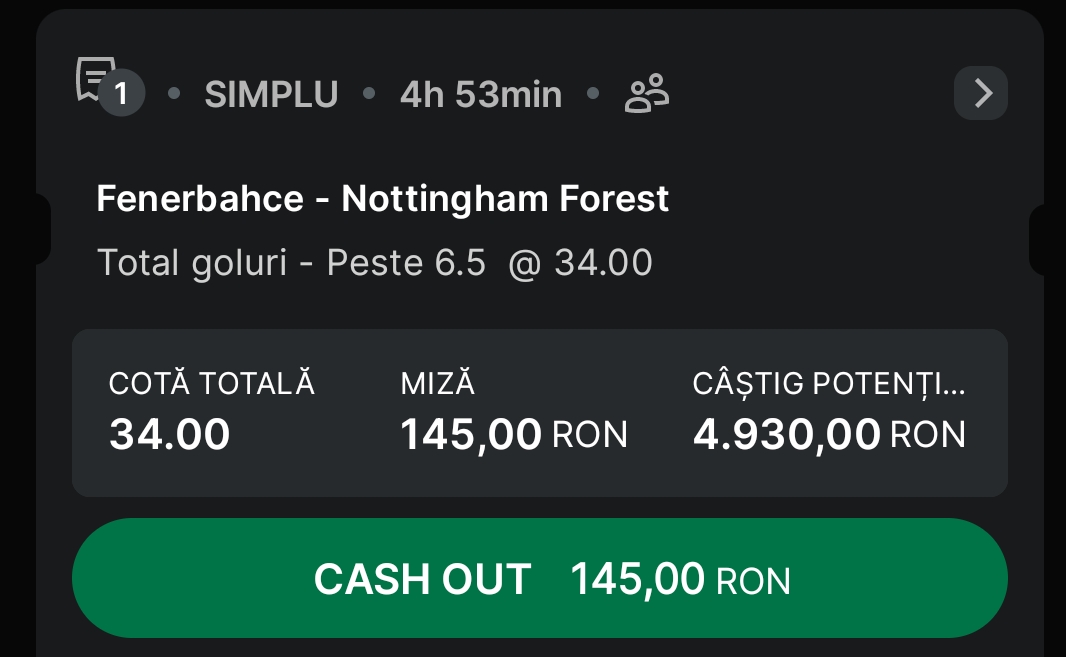Click the COTĂ TOTALĂ label
Image resolution: width=1066 pixels, height=657 pixels.
[211, 383]
